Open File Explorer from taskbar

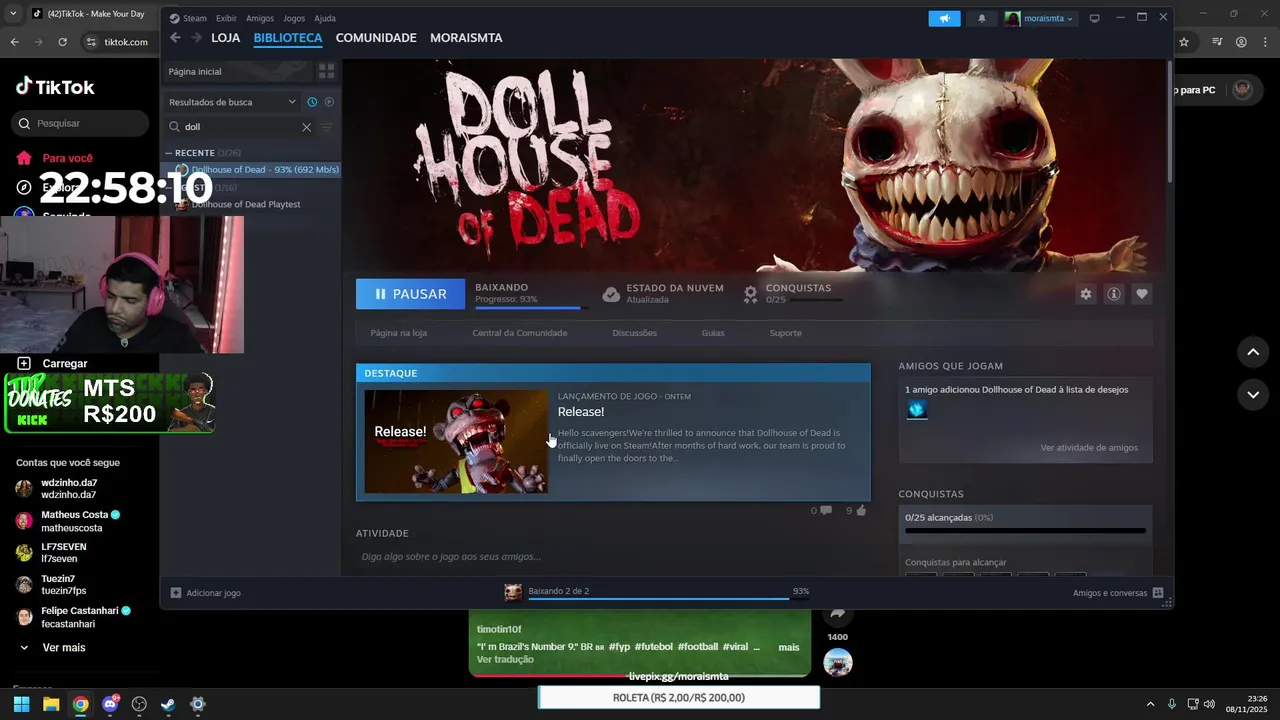pyautogui.click(x=51, y=704)
